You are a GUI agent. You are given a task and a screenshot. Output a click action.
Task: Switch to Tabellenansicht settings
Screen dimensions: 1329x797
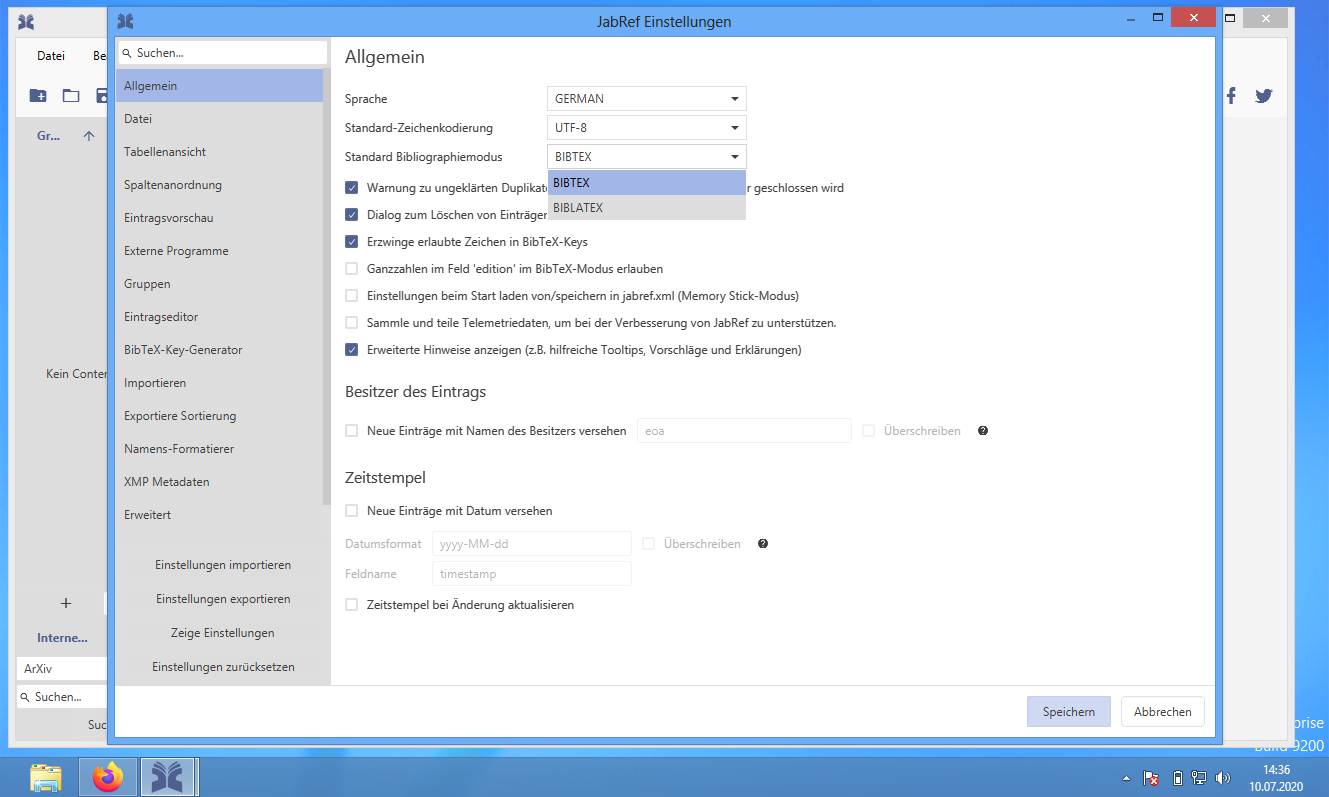pyautogui.click(x=219, y=152)
